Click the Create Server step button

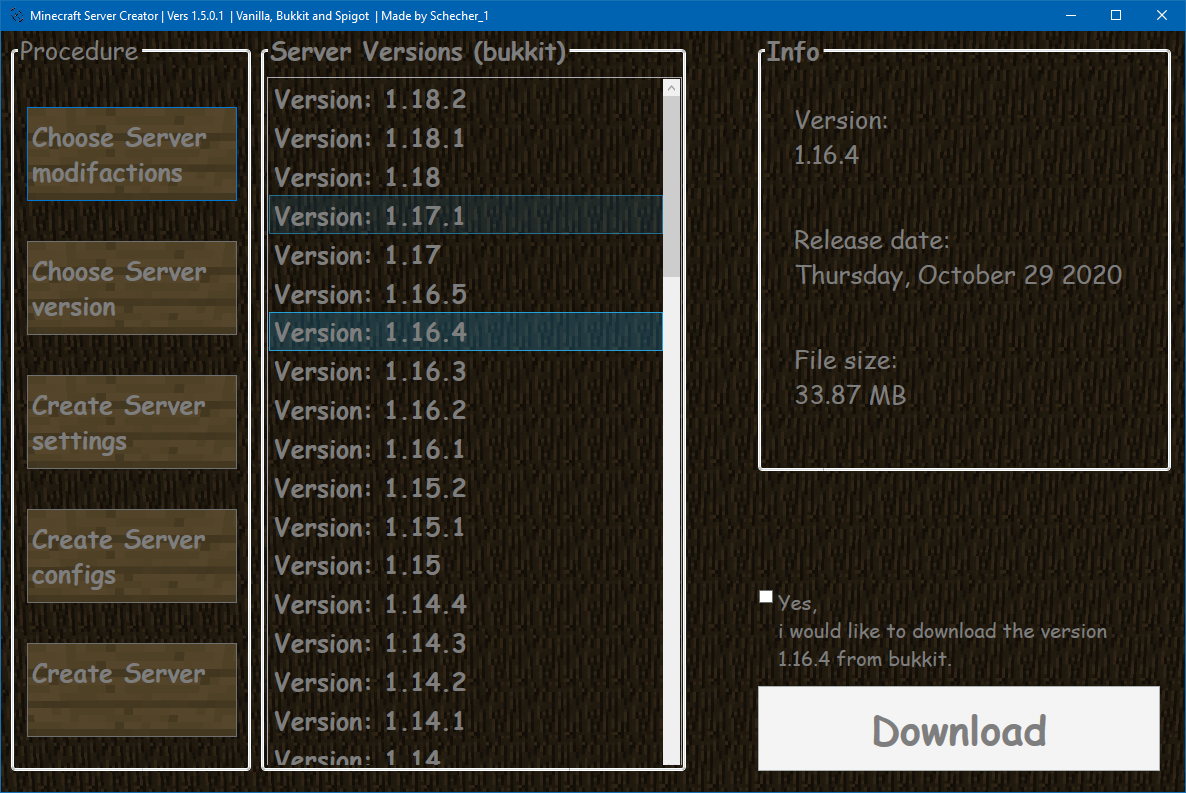(x=132, y=690)
